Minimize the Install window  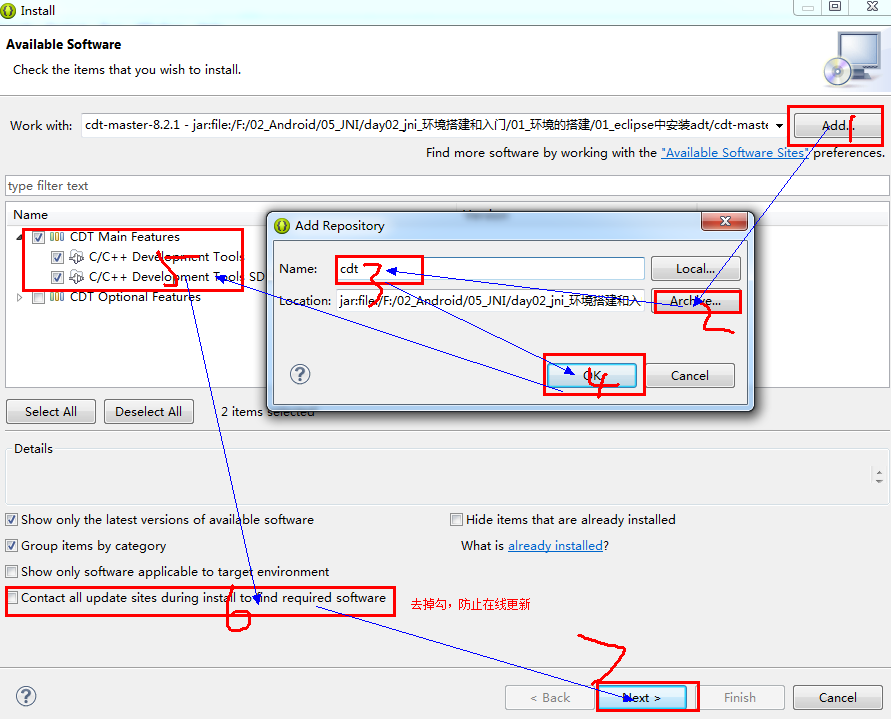tap(807, 6)
